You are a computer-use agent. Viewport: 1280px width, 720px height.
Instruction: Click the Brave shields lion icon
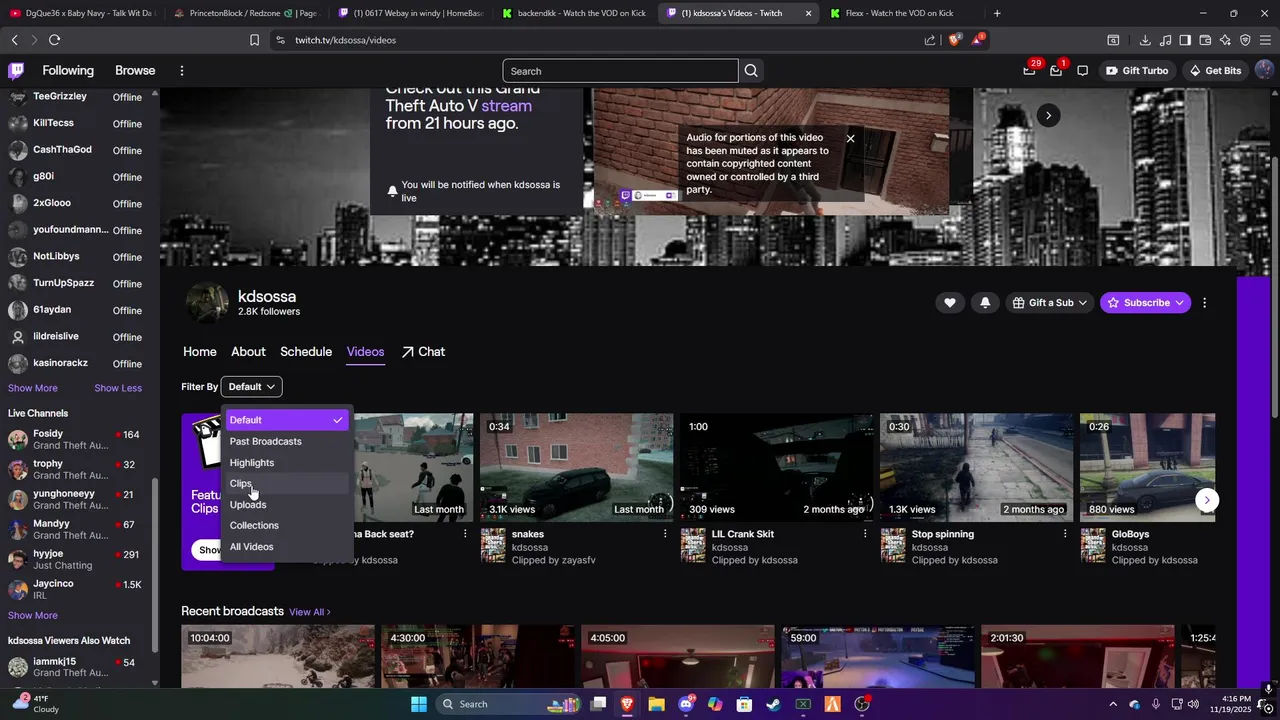[954, 40]
